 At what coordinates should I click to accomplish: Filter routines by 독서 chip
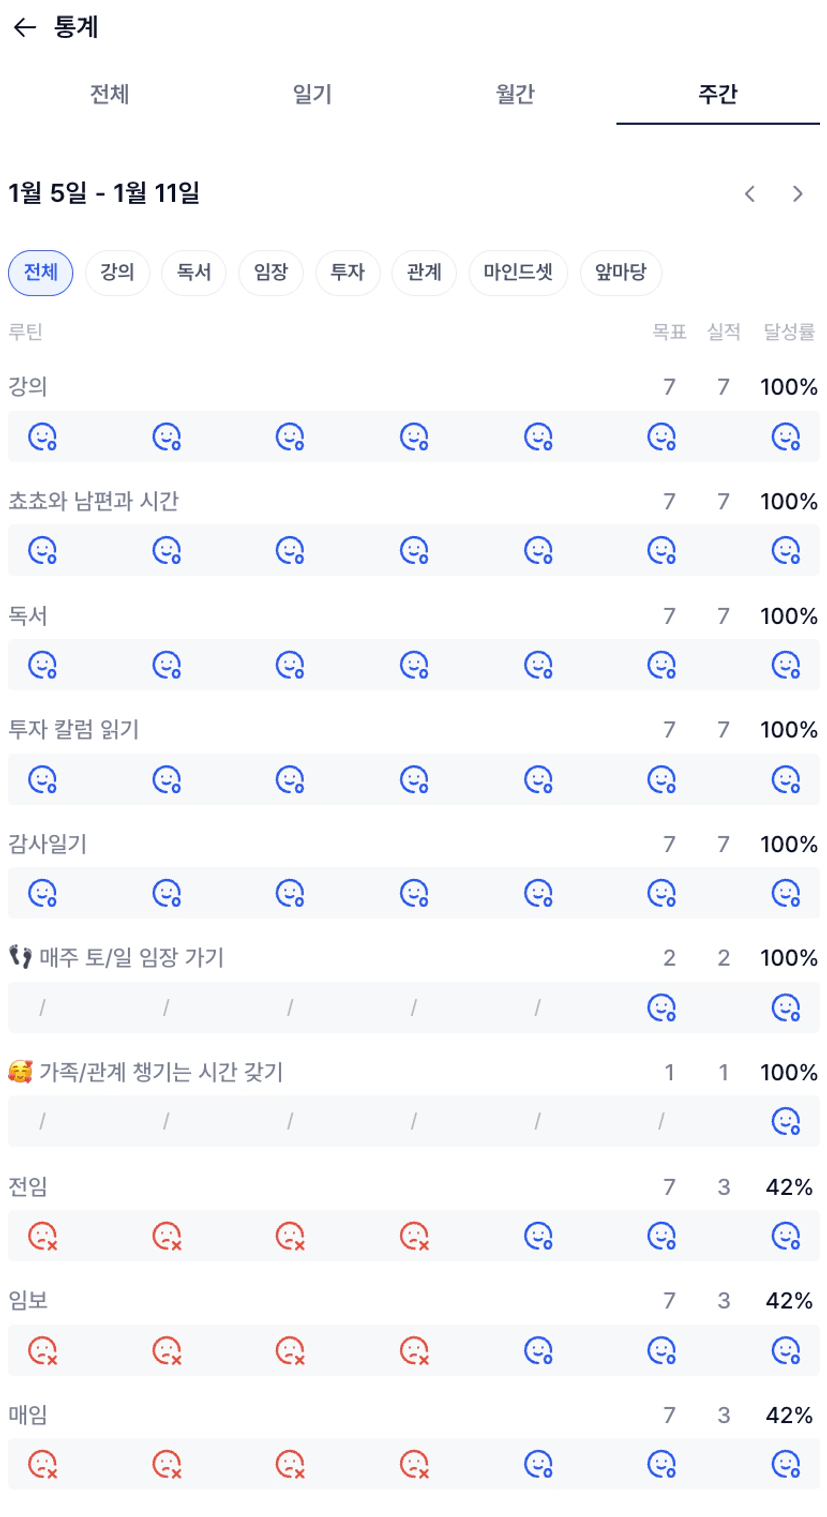194,273
